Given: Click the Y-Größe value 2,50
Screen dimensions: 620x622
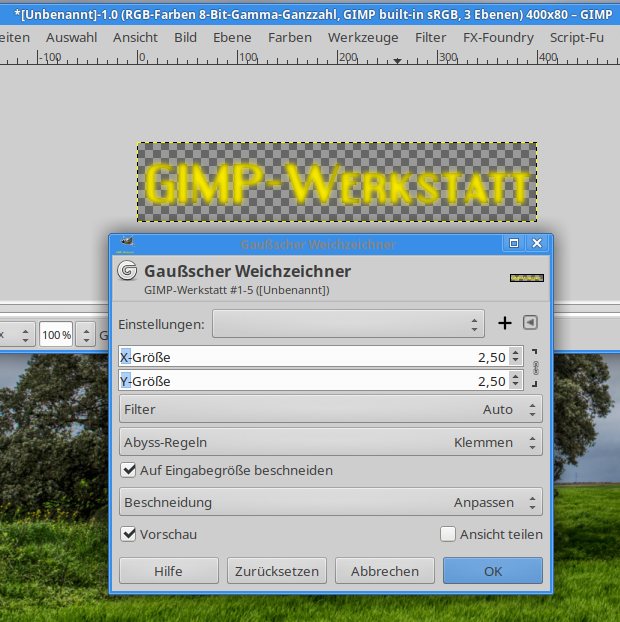Looking at the screenshot, I should [x=491, y=382].
